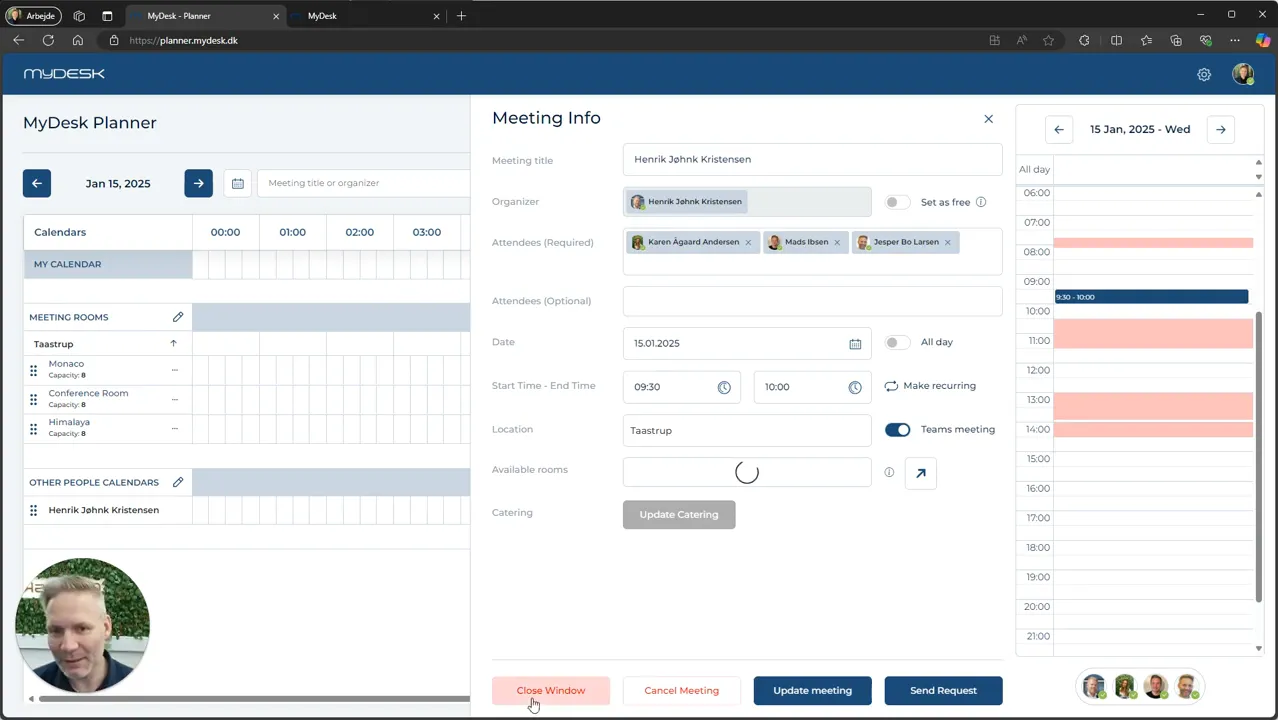Go to next day in side calendar

click(1220, 129)
